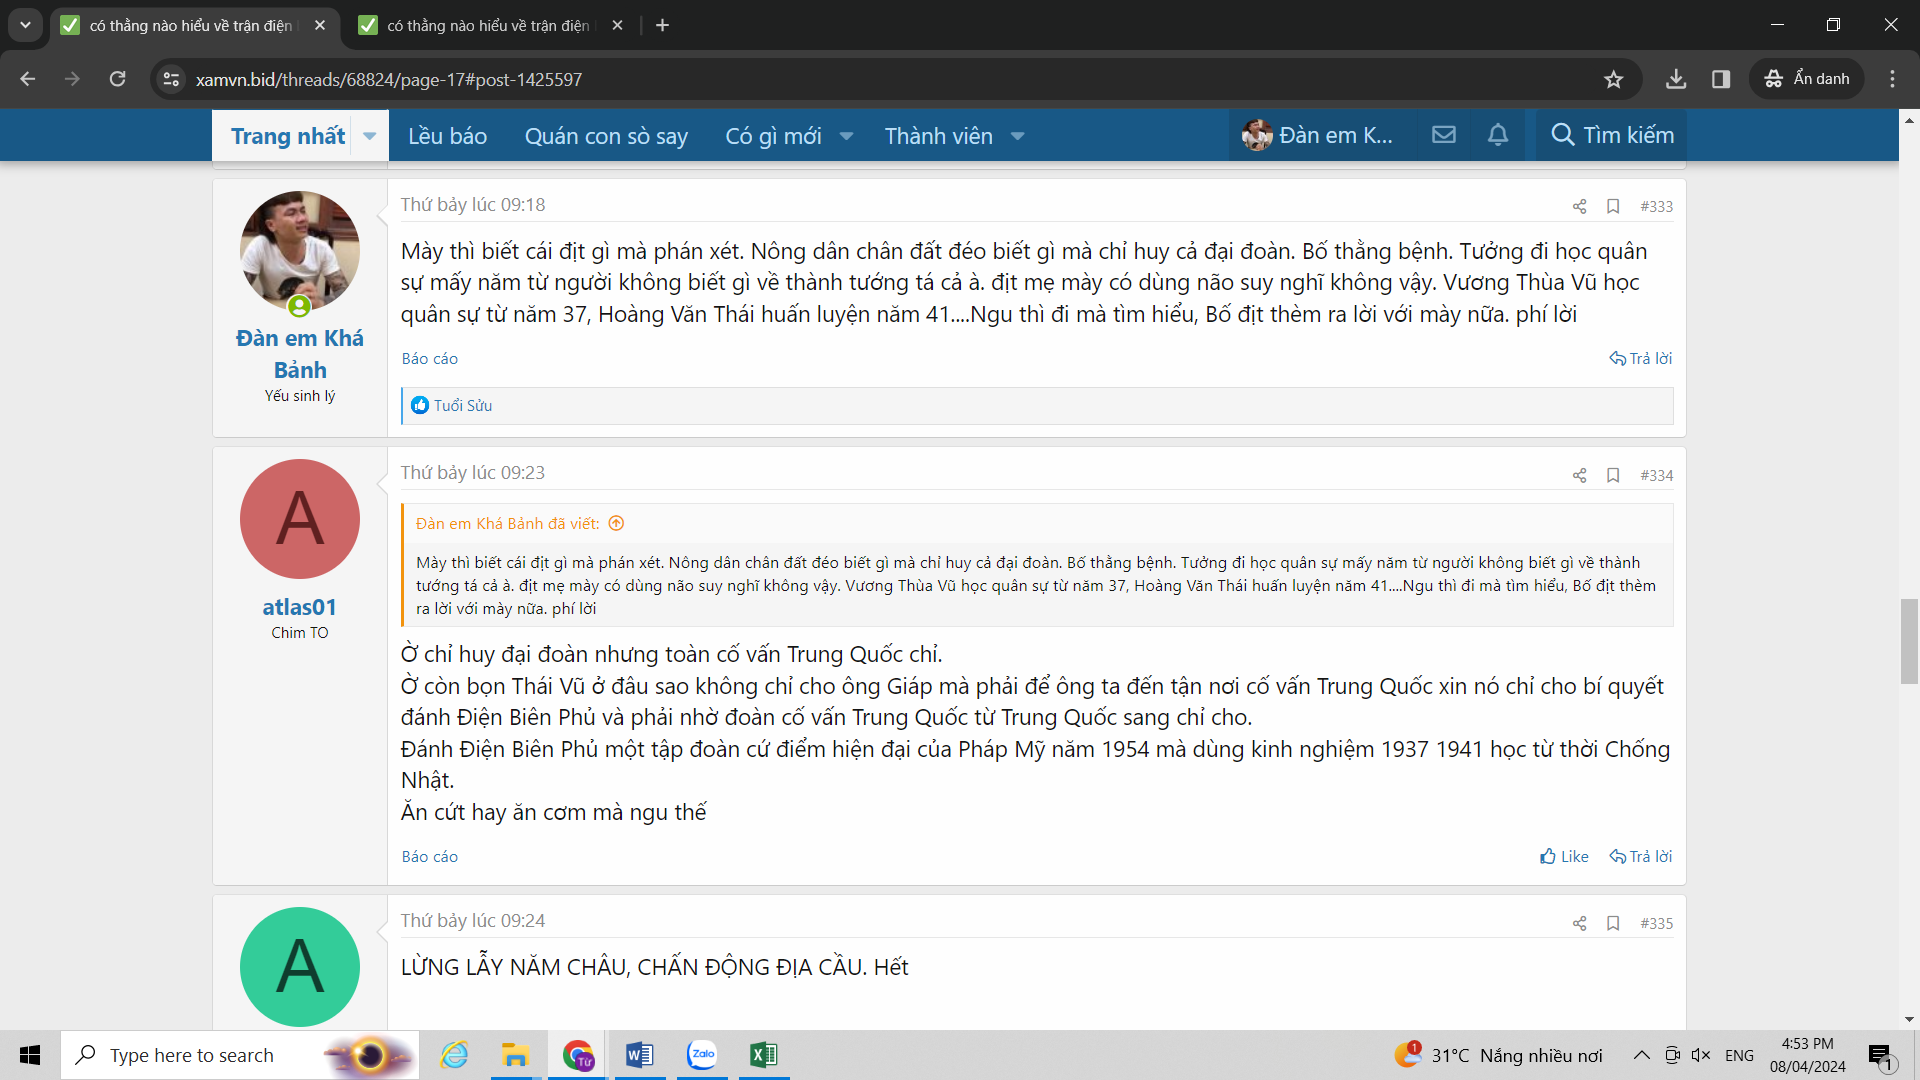1920x1080 pixels.
Task: Expand the Thành viên dropdown arrow
Action: [1017, 136]
